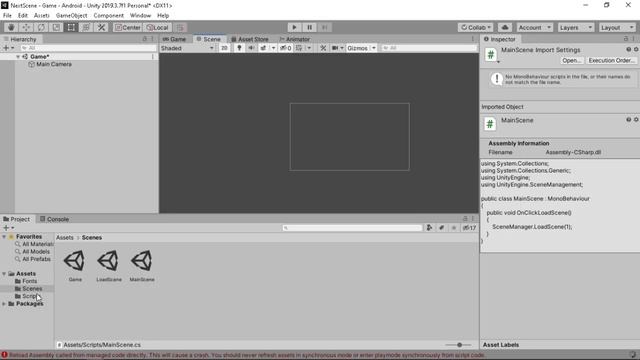Viewport: 640px width, 360px height.
Task: Lock the Hierarchy panel
Action: pyautogui.click(x=144, y=39)
